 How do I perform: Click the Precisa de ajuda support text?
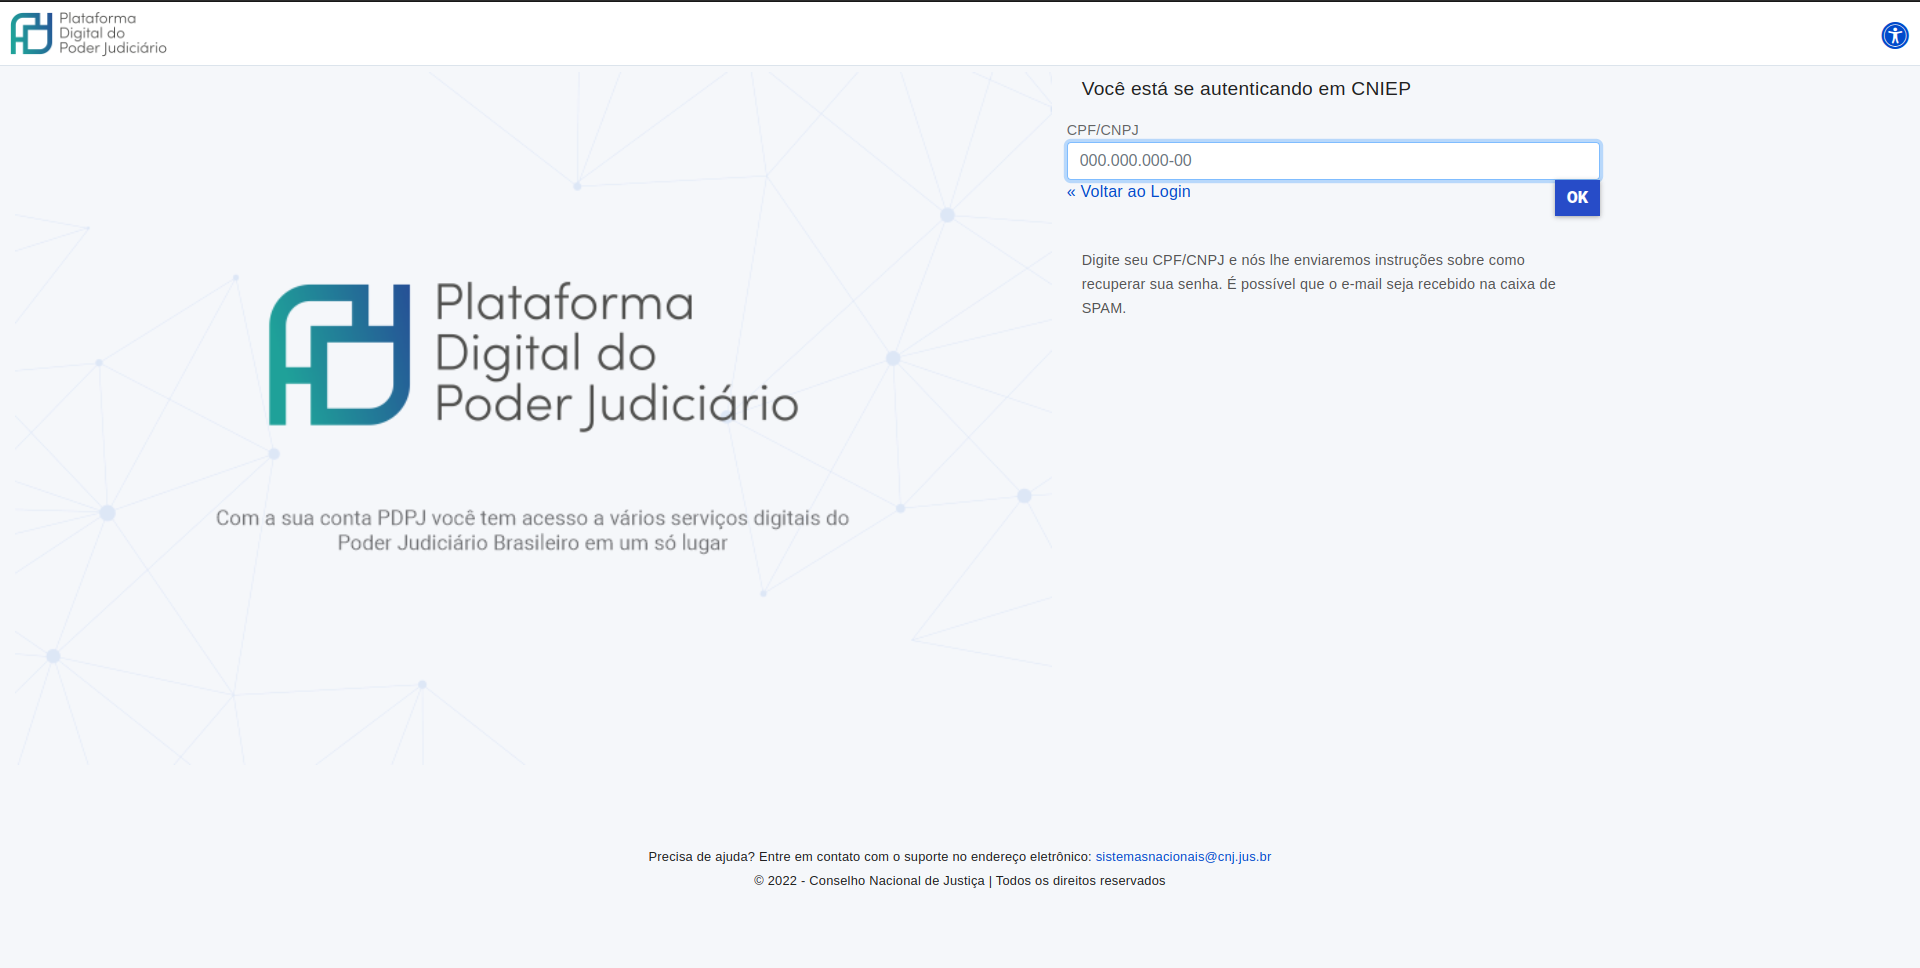pyautogui.click(x=870, y=857)
